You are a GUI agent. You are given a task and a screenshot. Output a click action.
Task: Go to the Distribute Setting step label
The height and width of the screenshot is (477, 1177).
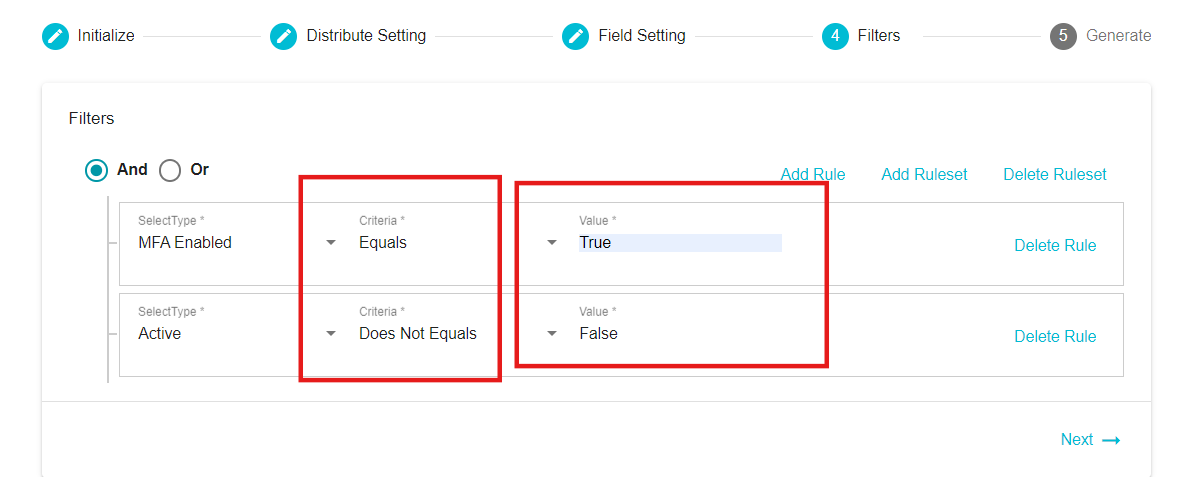(x=366, y=35)
